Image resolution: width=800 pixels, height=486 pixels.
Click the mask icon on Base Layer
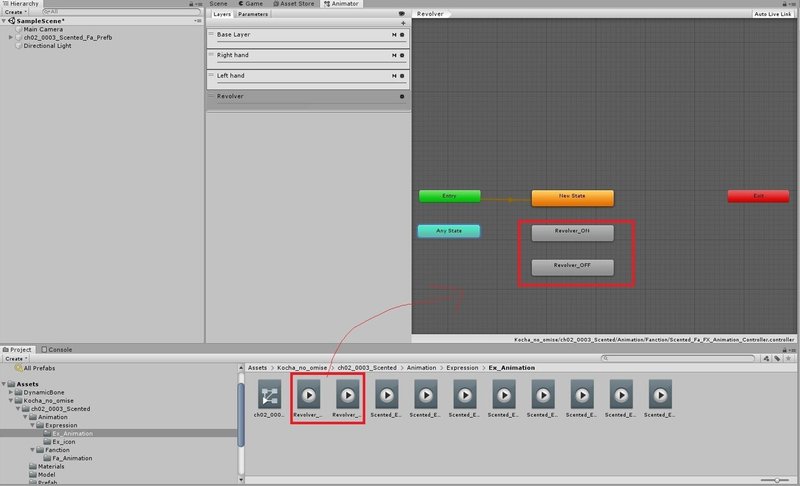pos(394,35)
